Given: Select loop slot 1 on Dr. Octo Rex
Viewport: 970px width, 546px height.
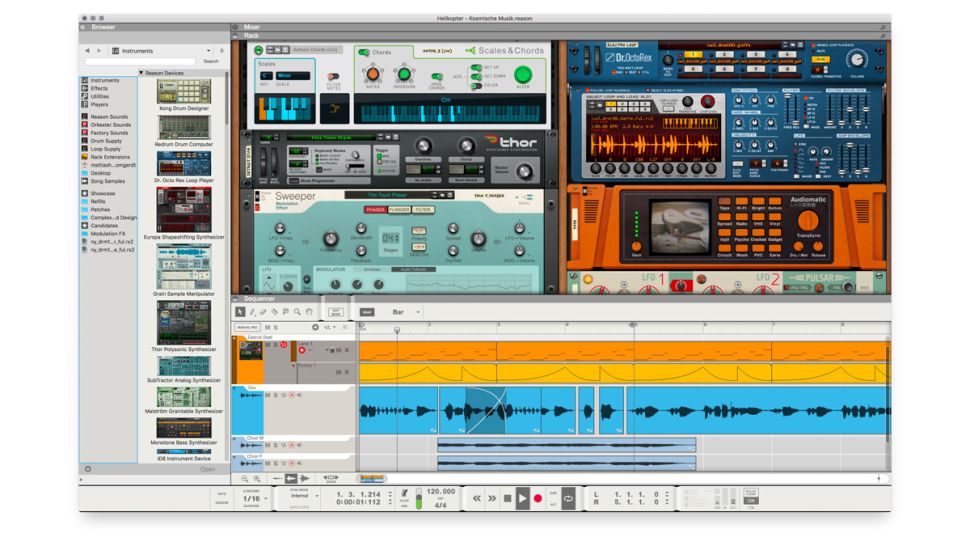Looking at the screenshot, I should tap(693, 54).
